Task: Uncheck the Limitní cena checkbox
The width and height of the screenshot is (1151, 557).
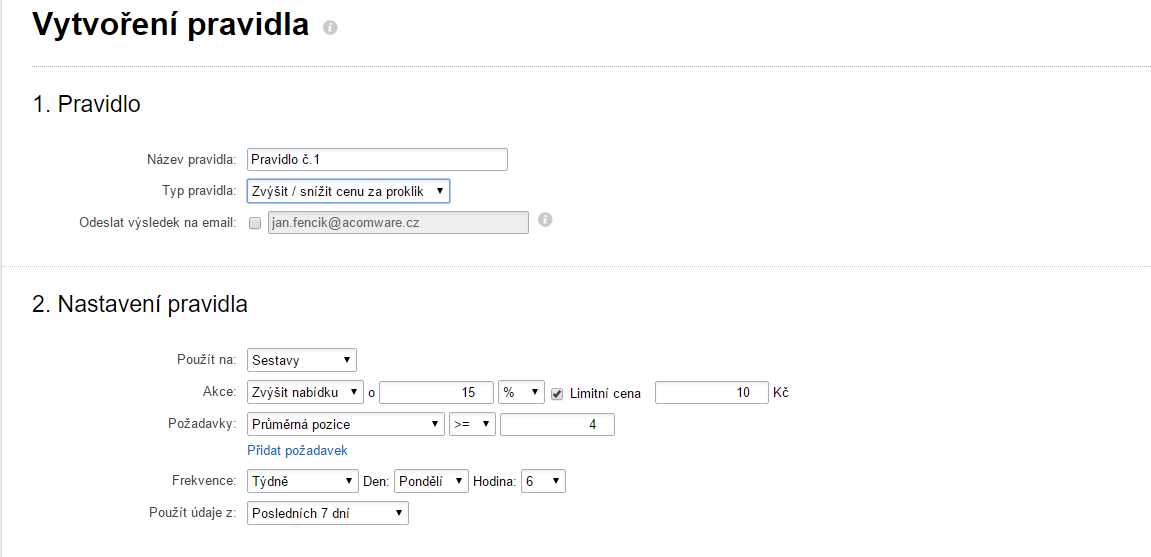Action: 557,393
